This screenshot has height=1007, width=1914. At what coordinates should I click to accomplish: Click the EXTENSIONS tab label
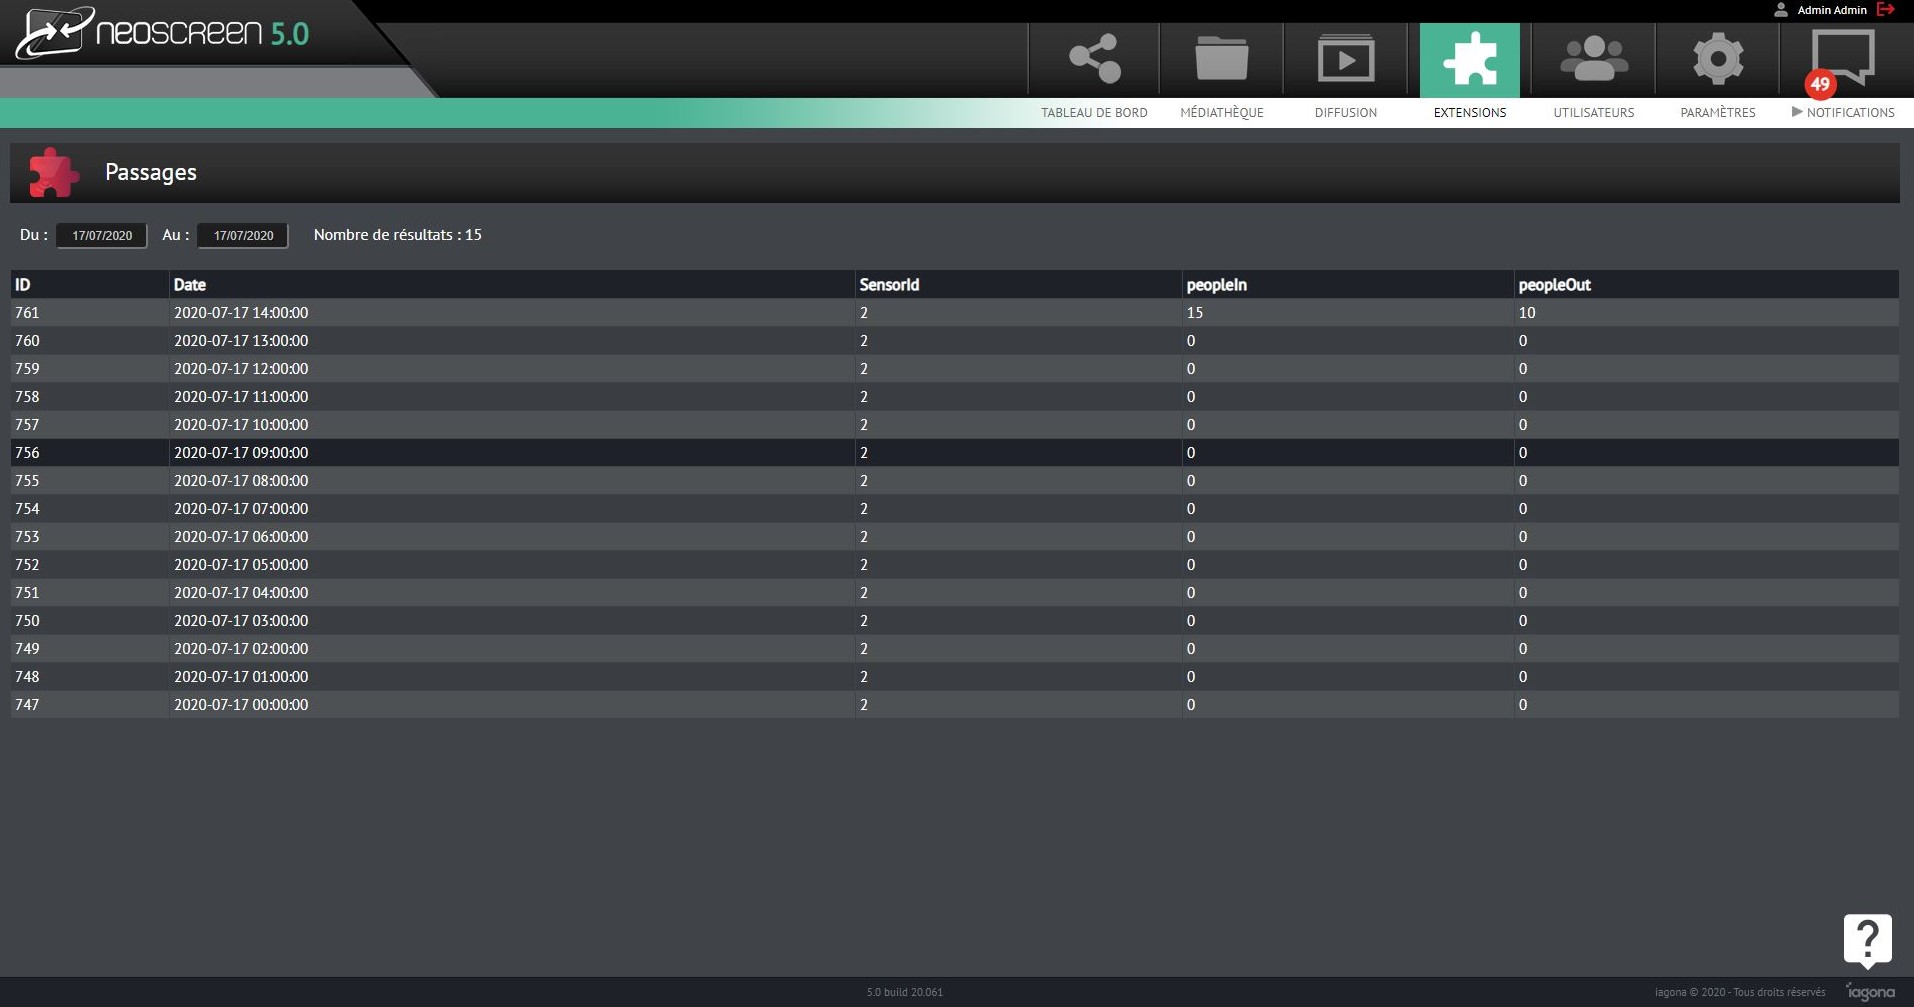[1469, 112]
